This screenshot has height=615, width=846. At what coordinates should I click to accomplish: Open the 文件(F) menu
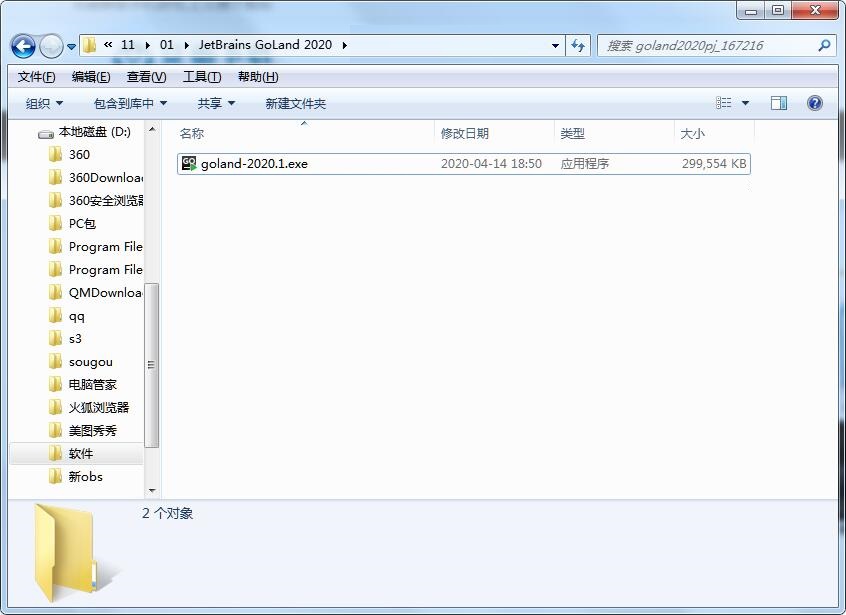(x=36, y=77)
